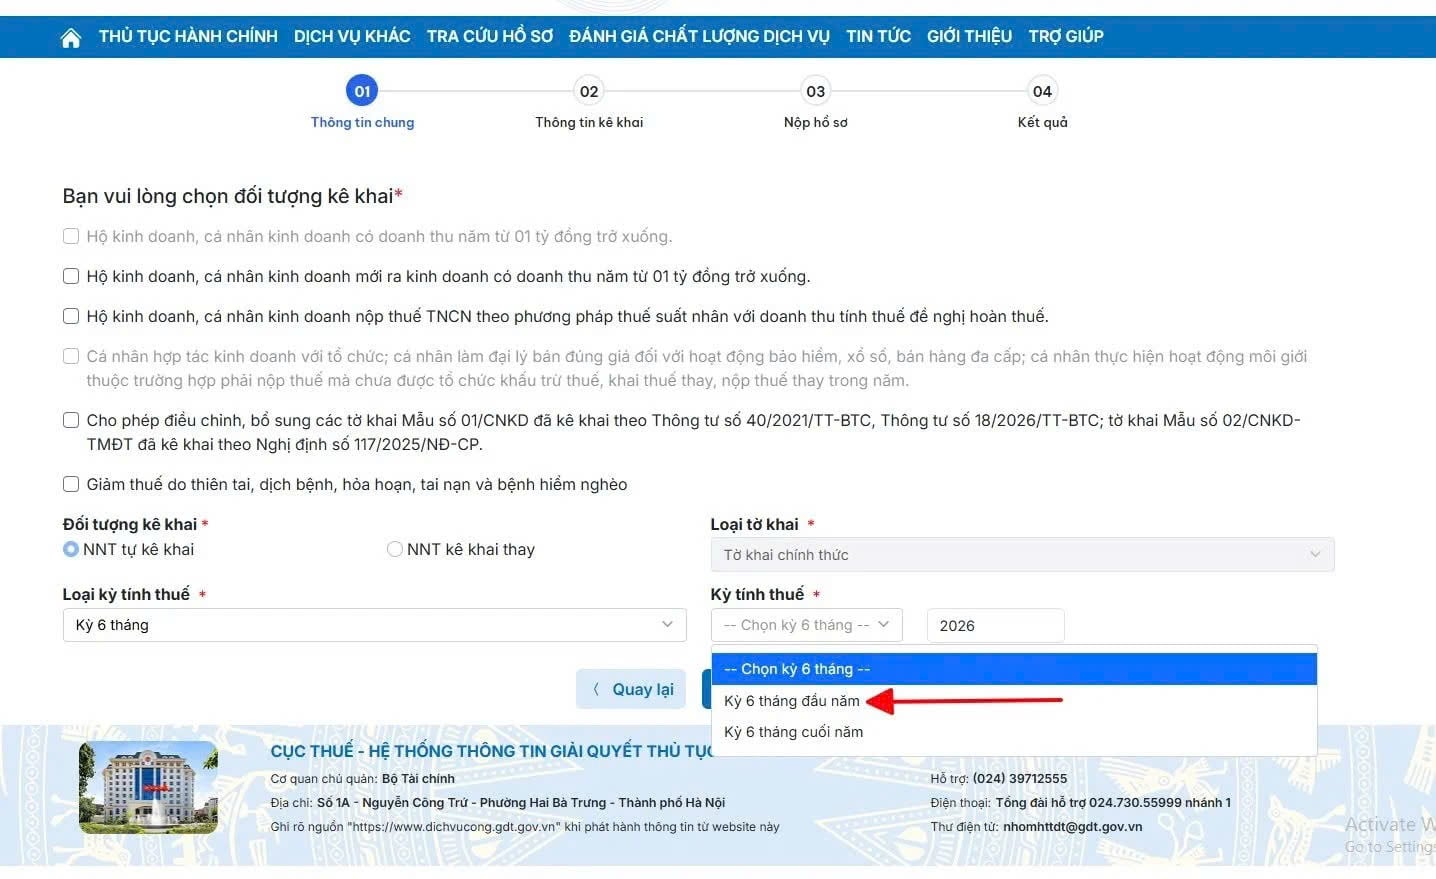Collapse 'Chọn kỳ 6 tháng' dropdown
Screen dimensions: 1436x879
point(806,625)
